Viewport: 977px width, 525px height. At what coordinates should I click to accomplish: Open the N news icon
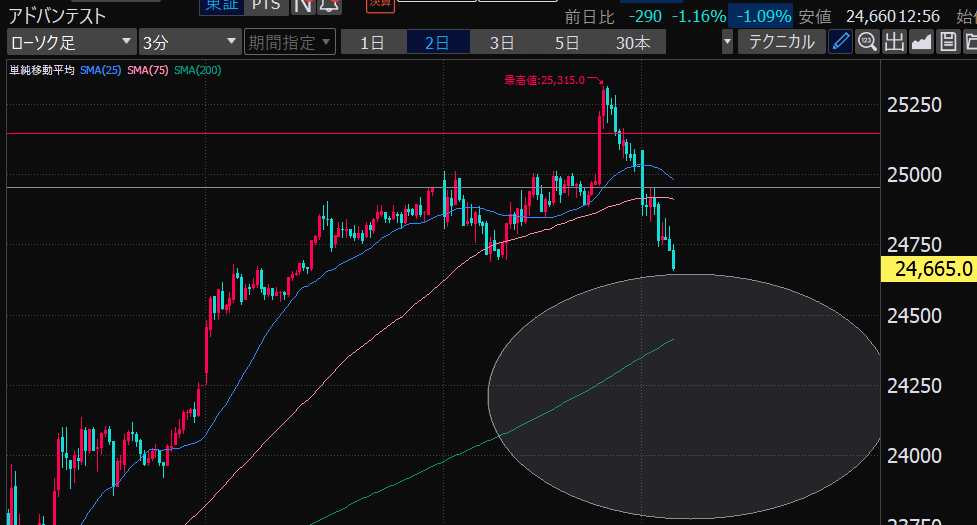(x=303, y=5)
